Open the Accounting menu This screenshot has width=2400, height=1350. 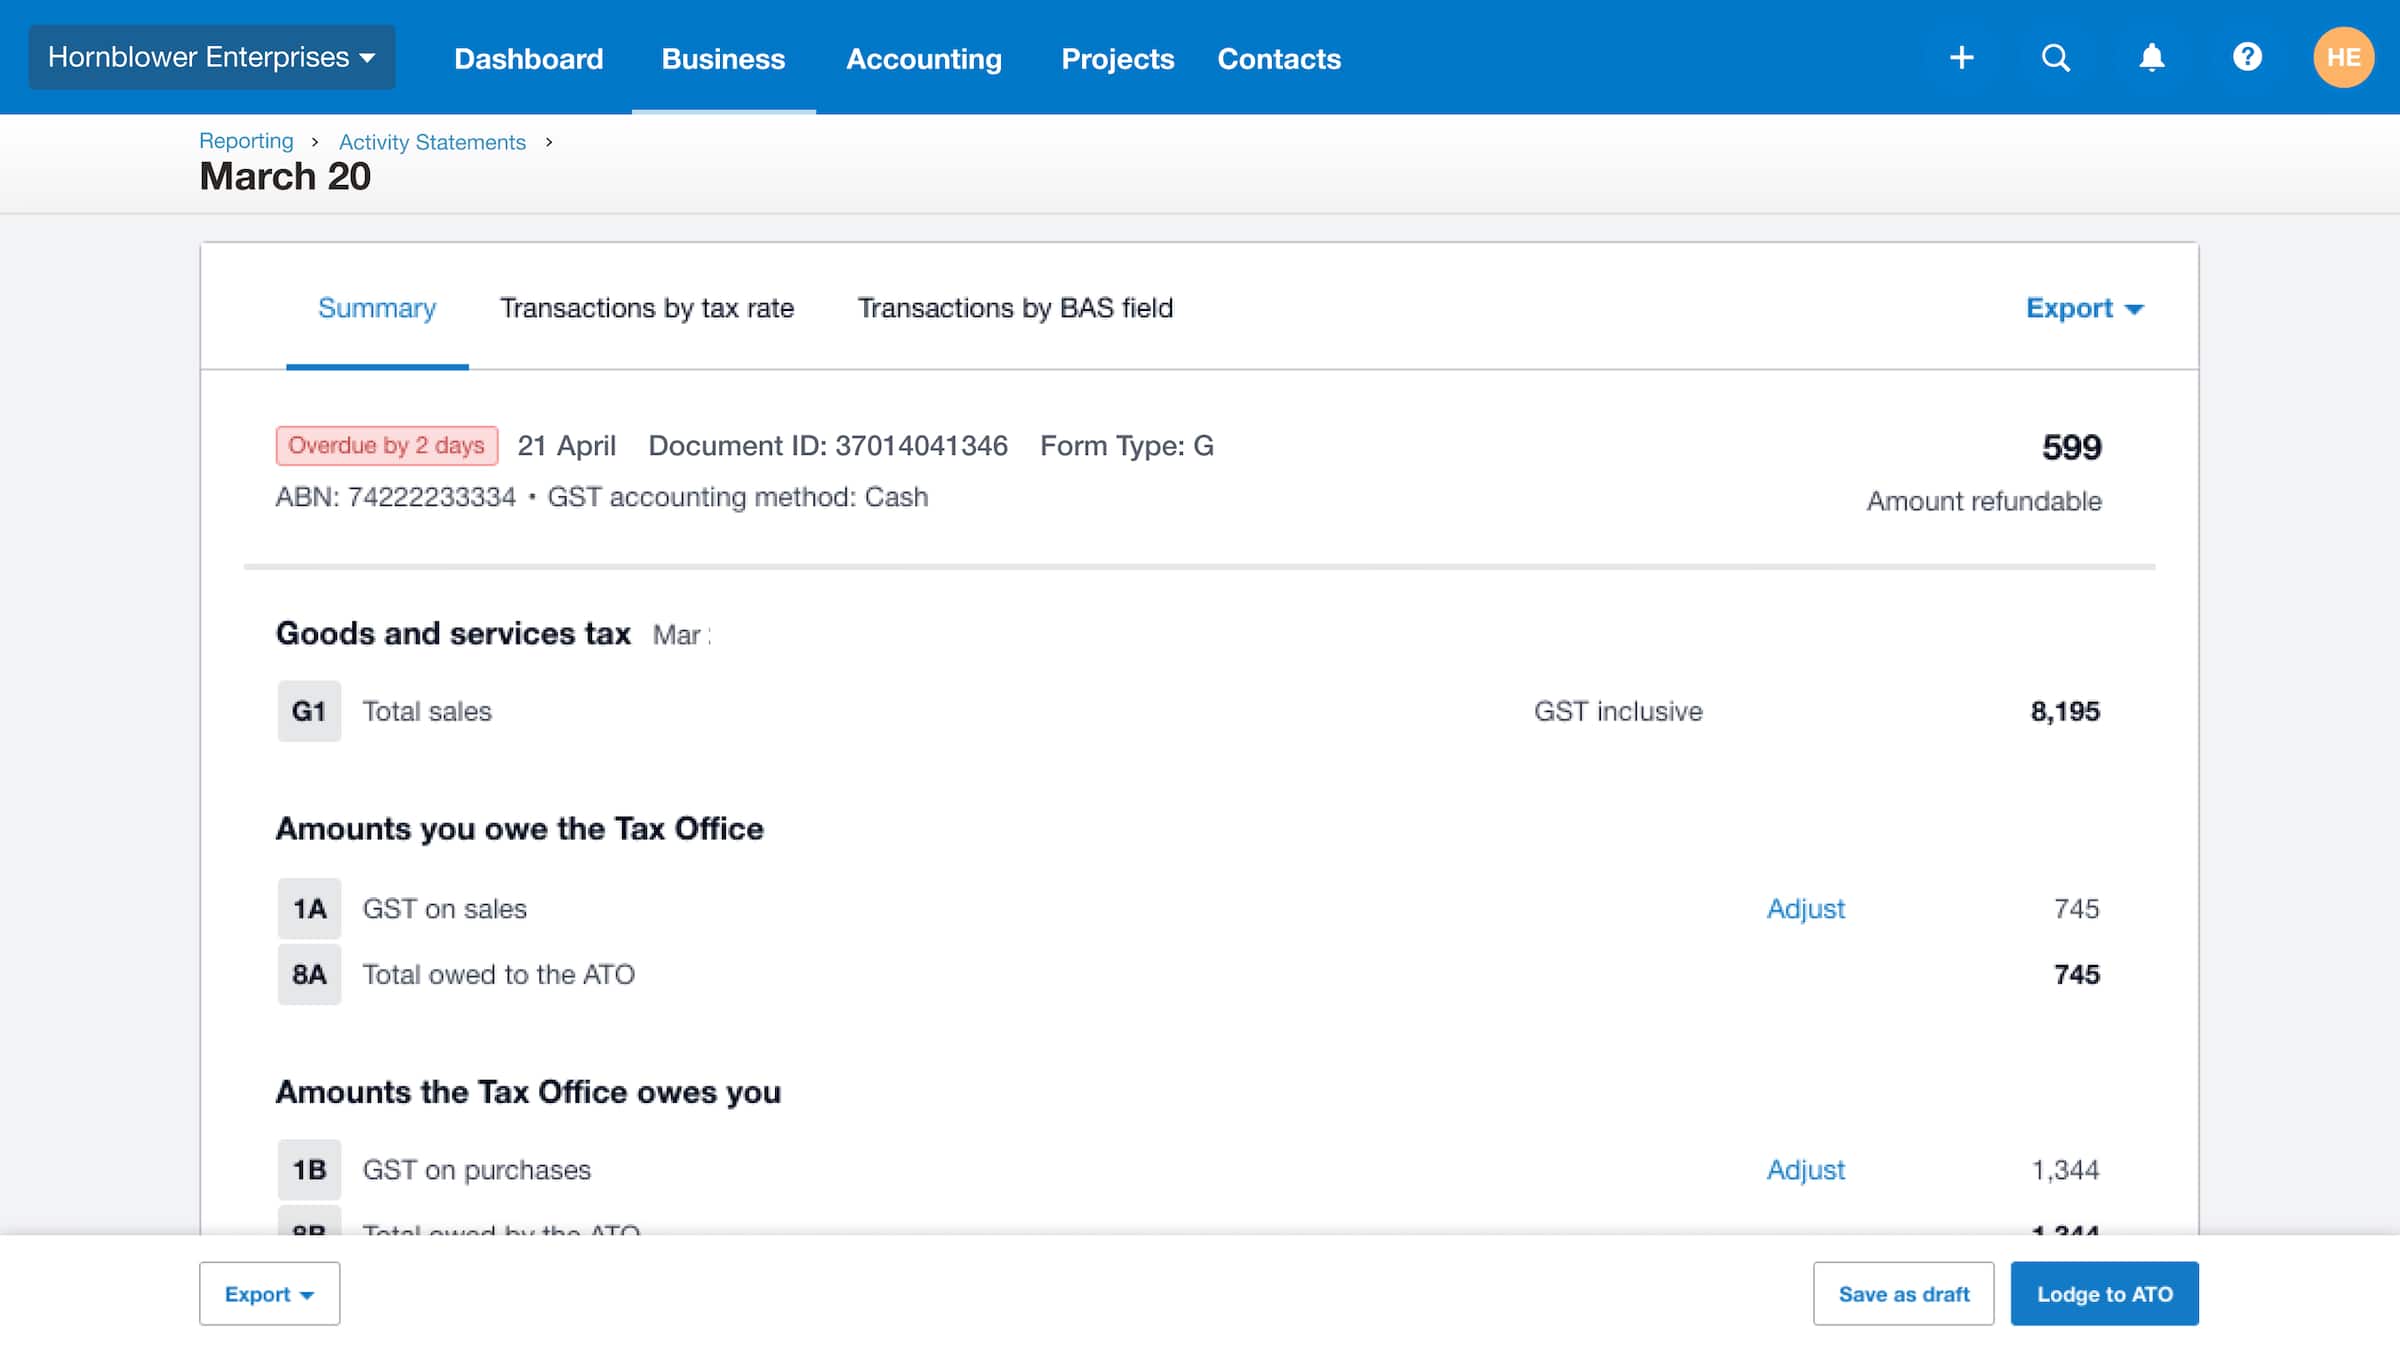[x=923, y=59]
